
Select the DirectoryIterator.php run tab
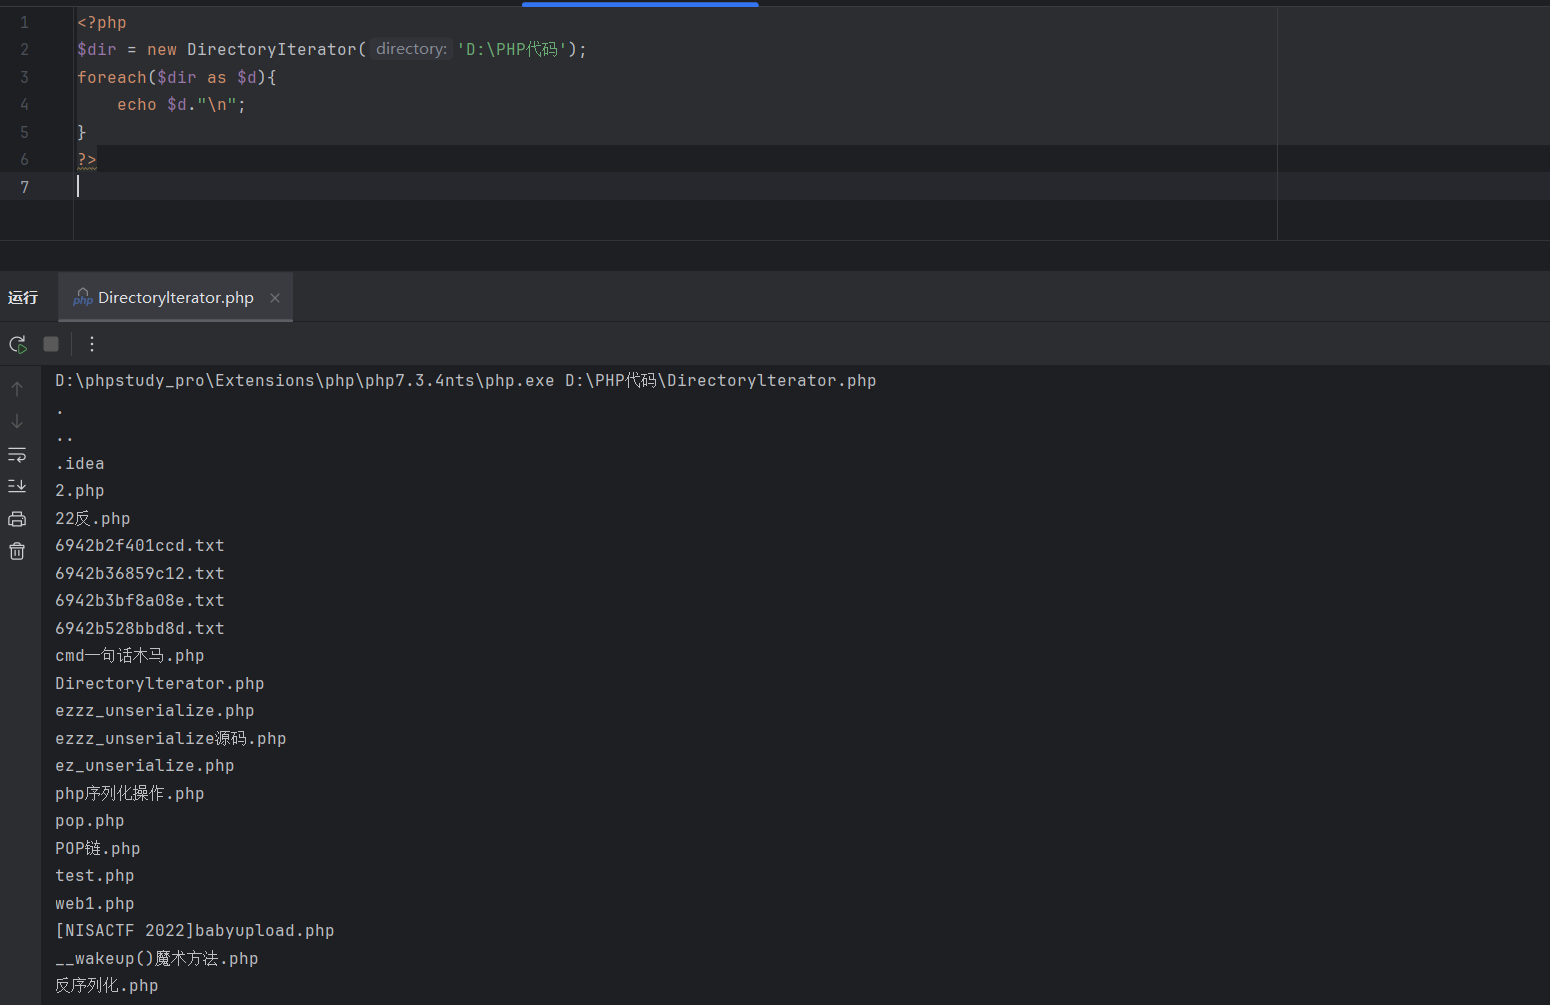tap(175, 298)
